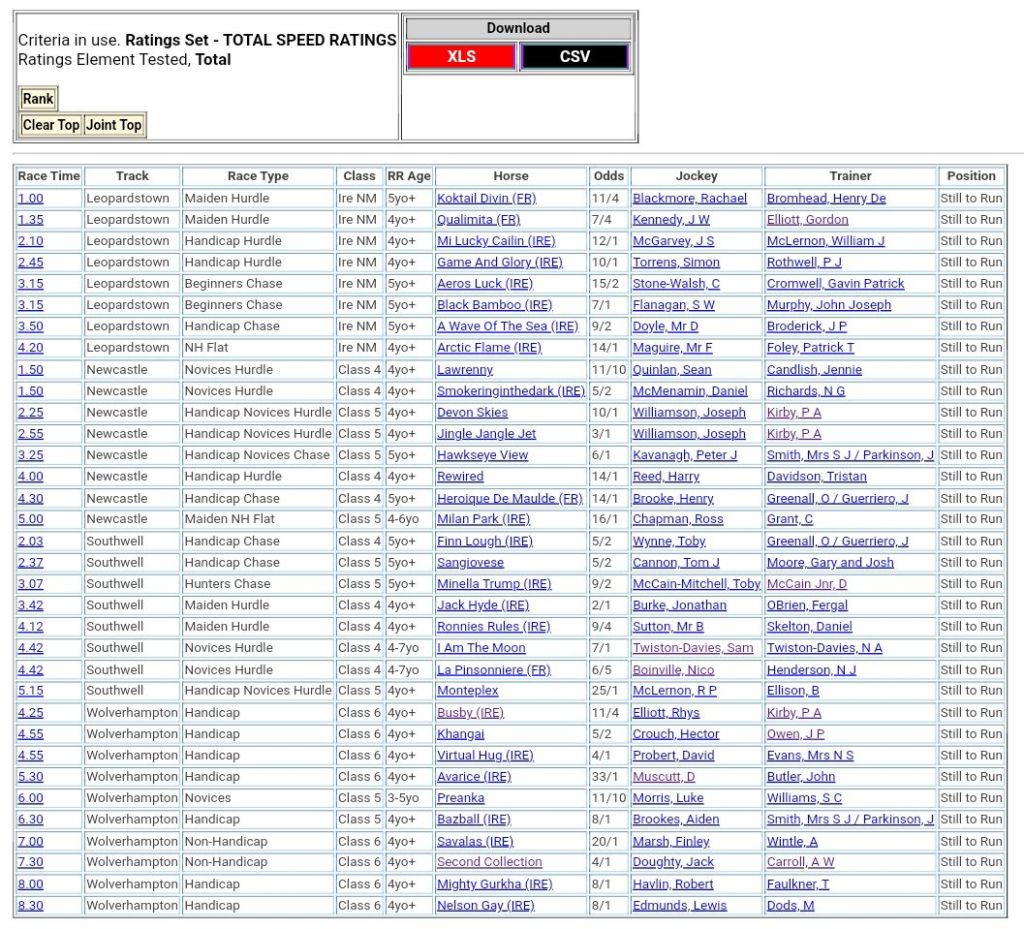Click the Clear Top button
The image size is (1024, 929).
coord(51,125)
